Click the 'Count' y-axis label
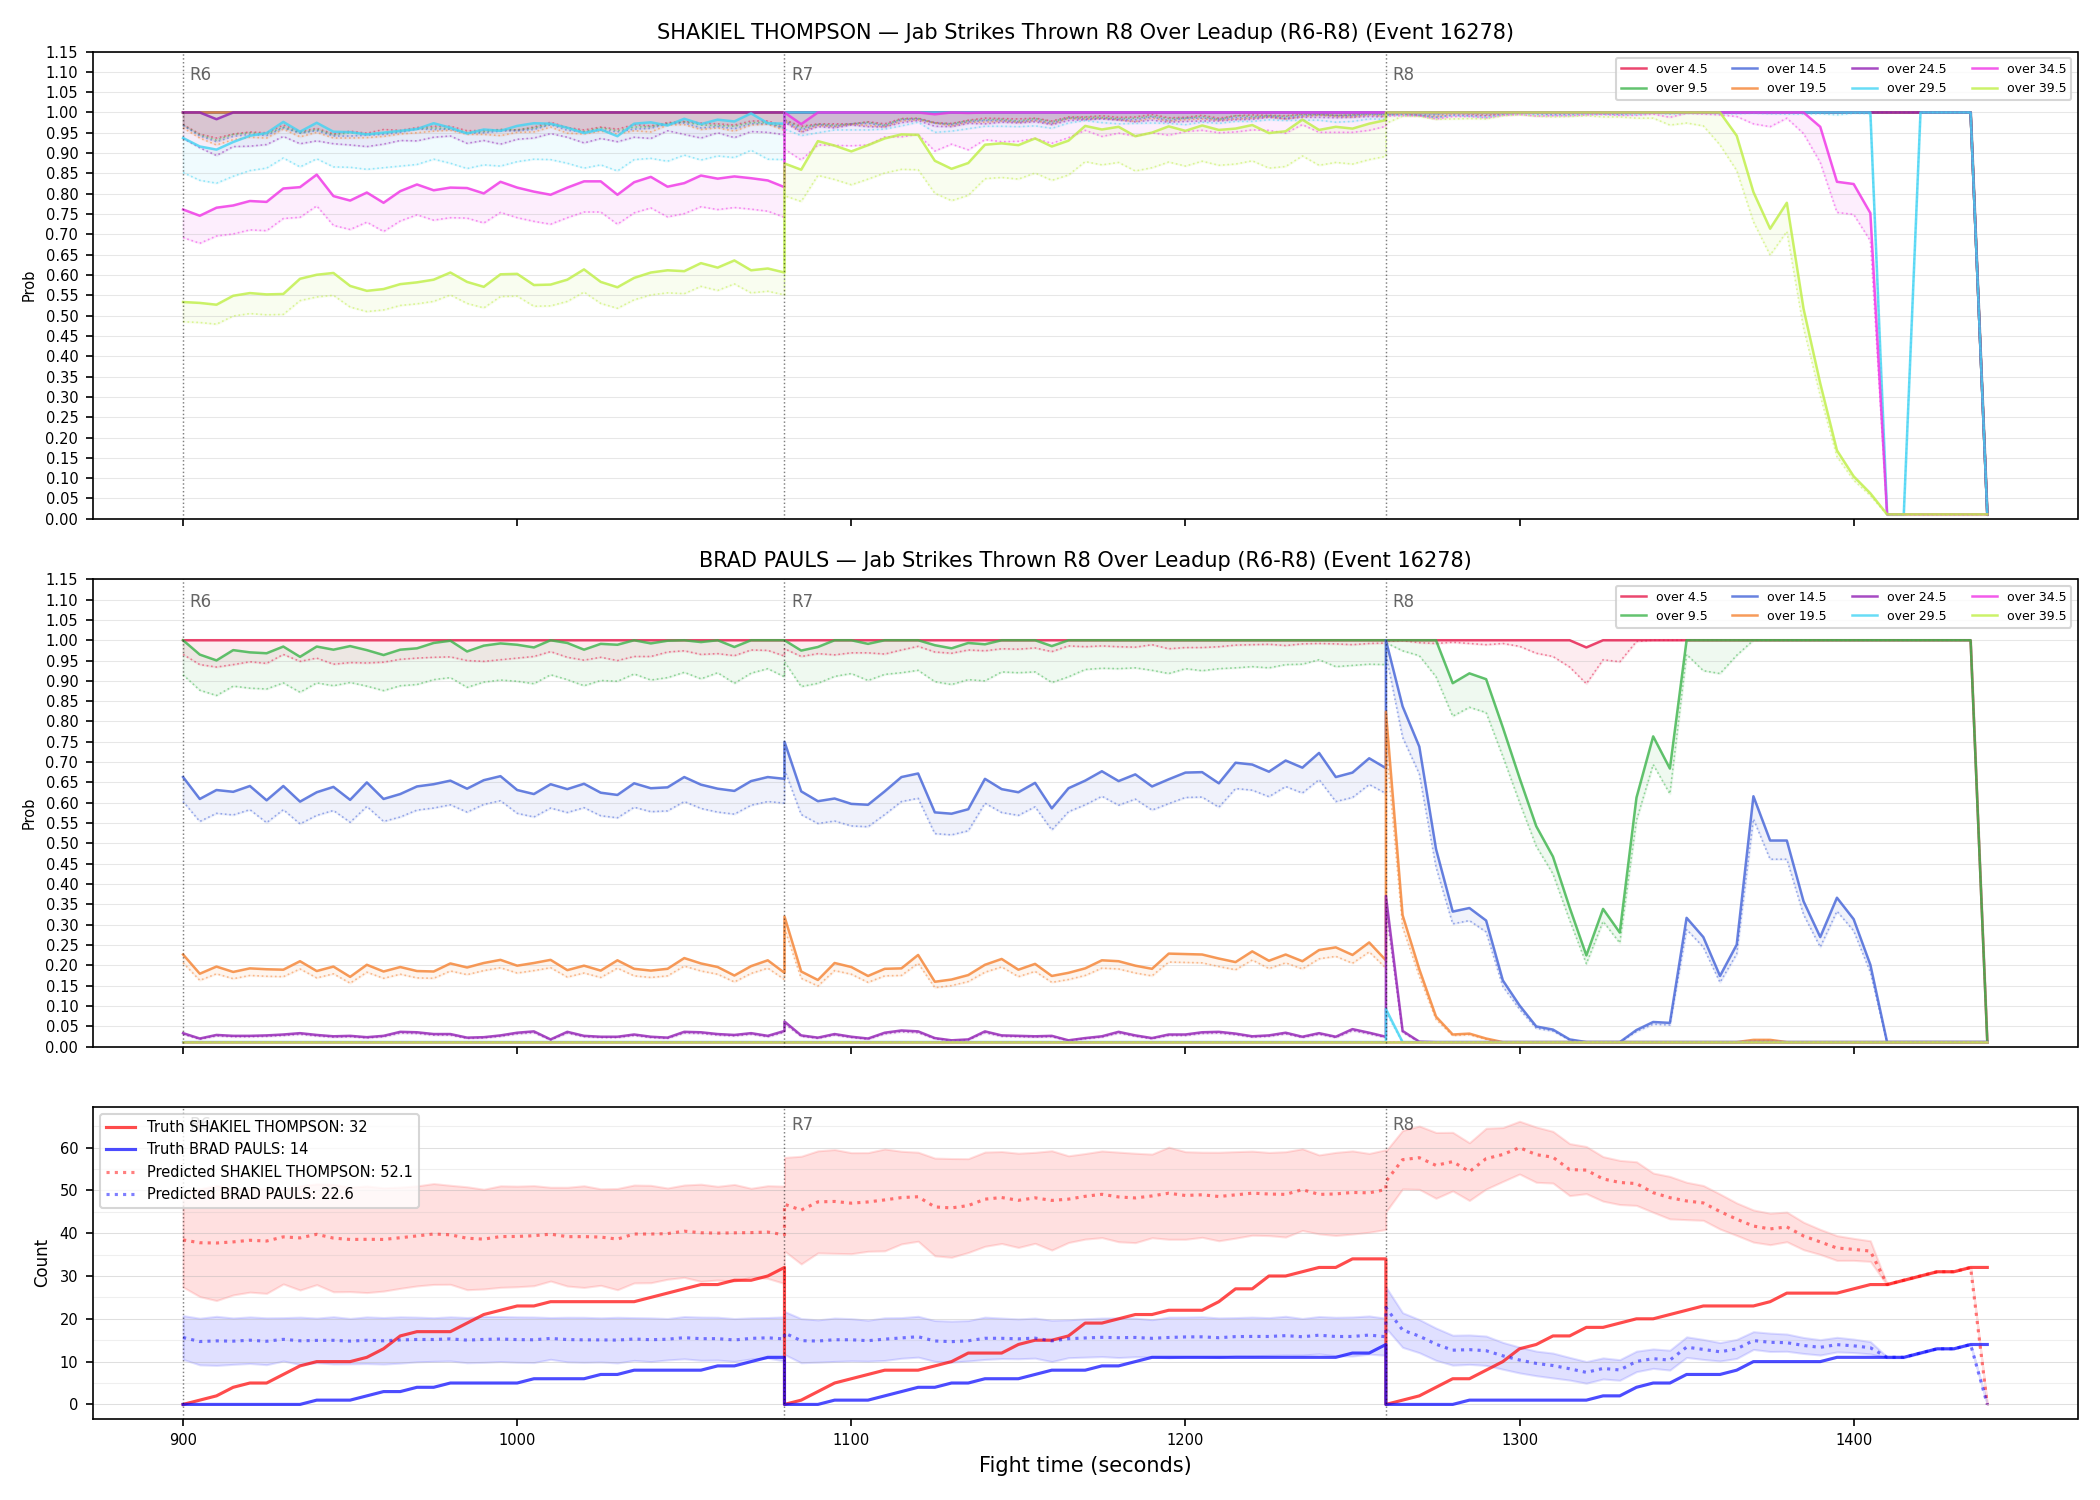 41,1263
